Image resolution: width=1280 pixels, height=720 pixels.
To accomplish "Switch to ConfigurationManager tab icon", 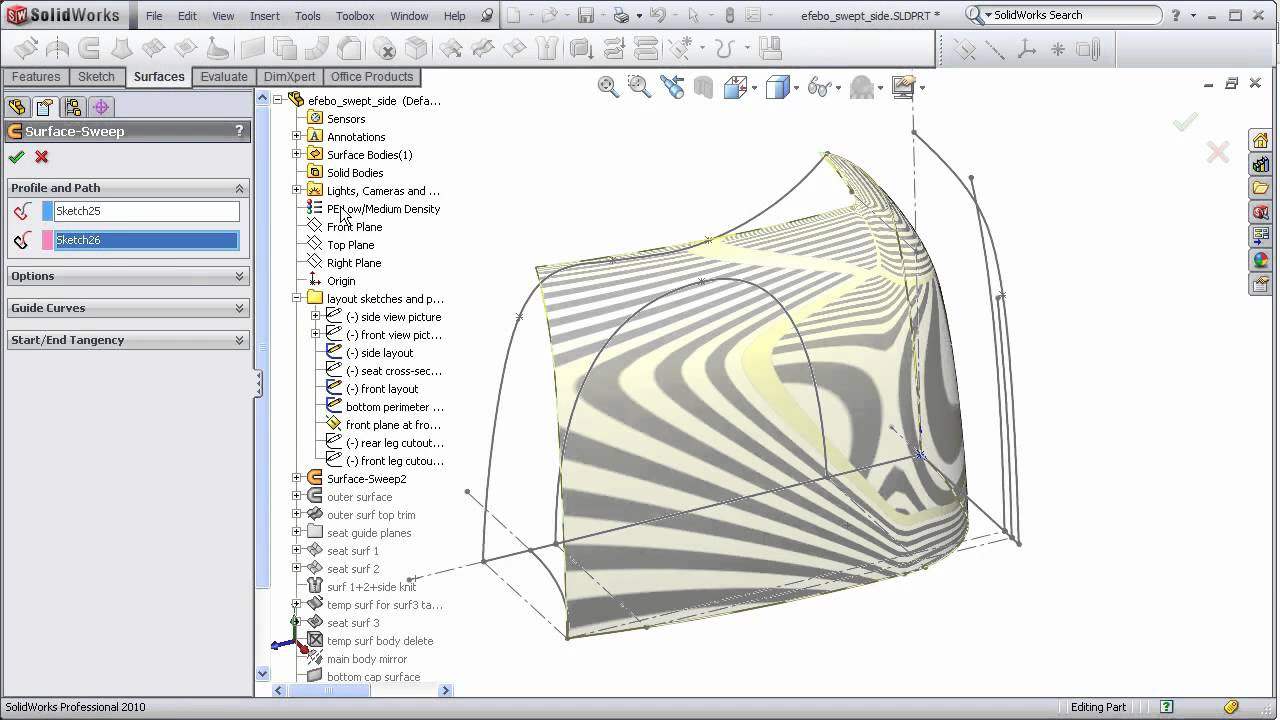I will [x=72, y=107].
